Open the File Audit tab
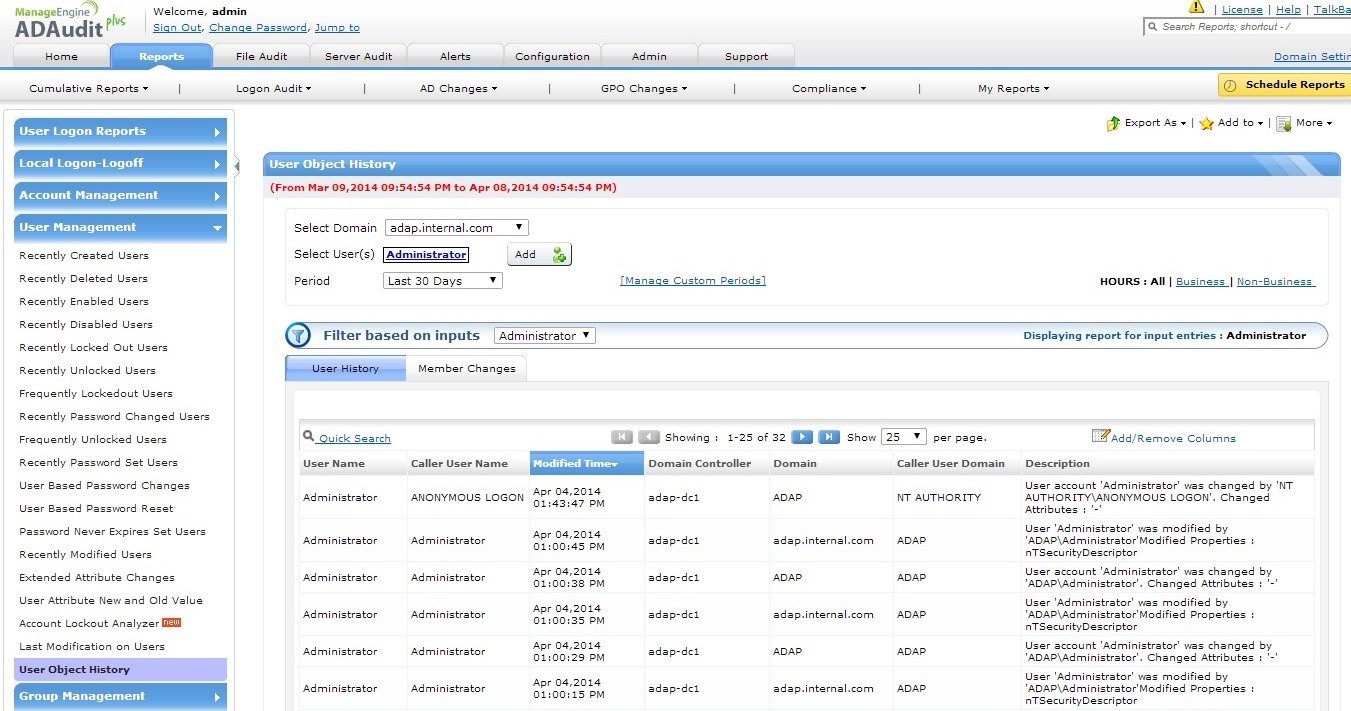 (261, 57)
